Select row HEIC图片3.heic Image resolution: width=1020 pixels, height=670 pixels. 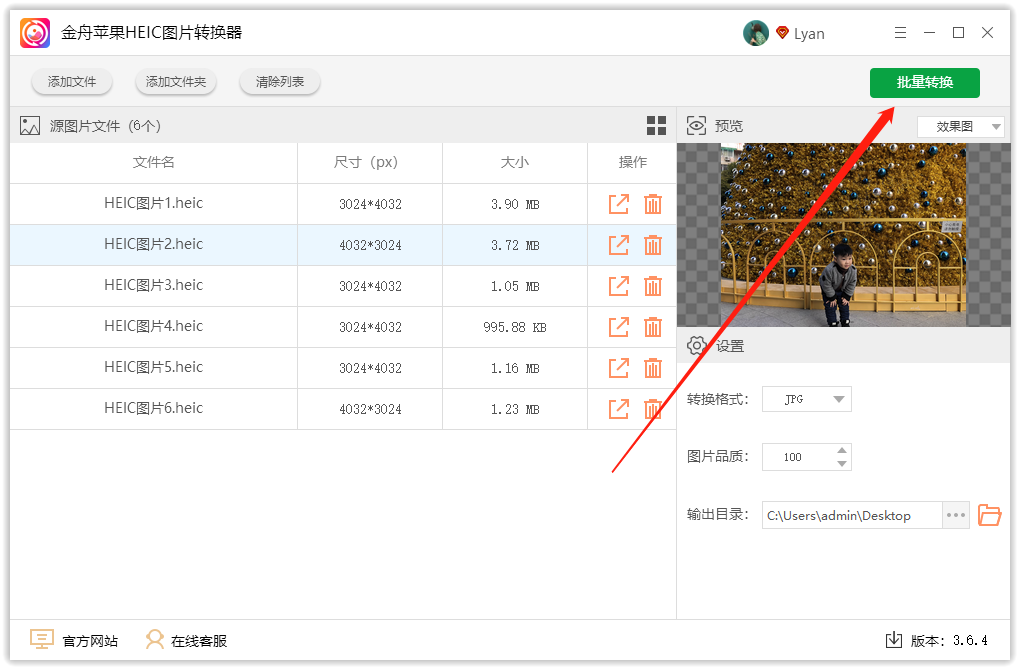pyautogui.click(x=343, y=286)
